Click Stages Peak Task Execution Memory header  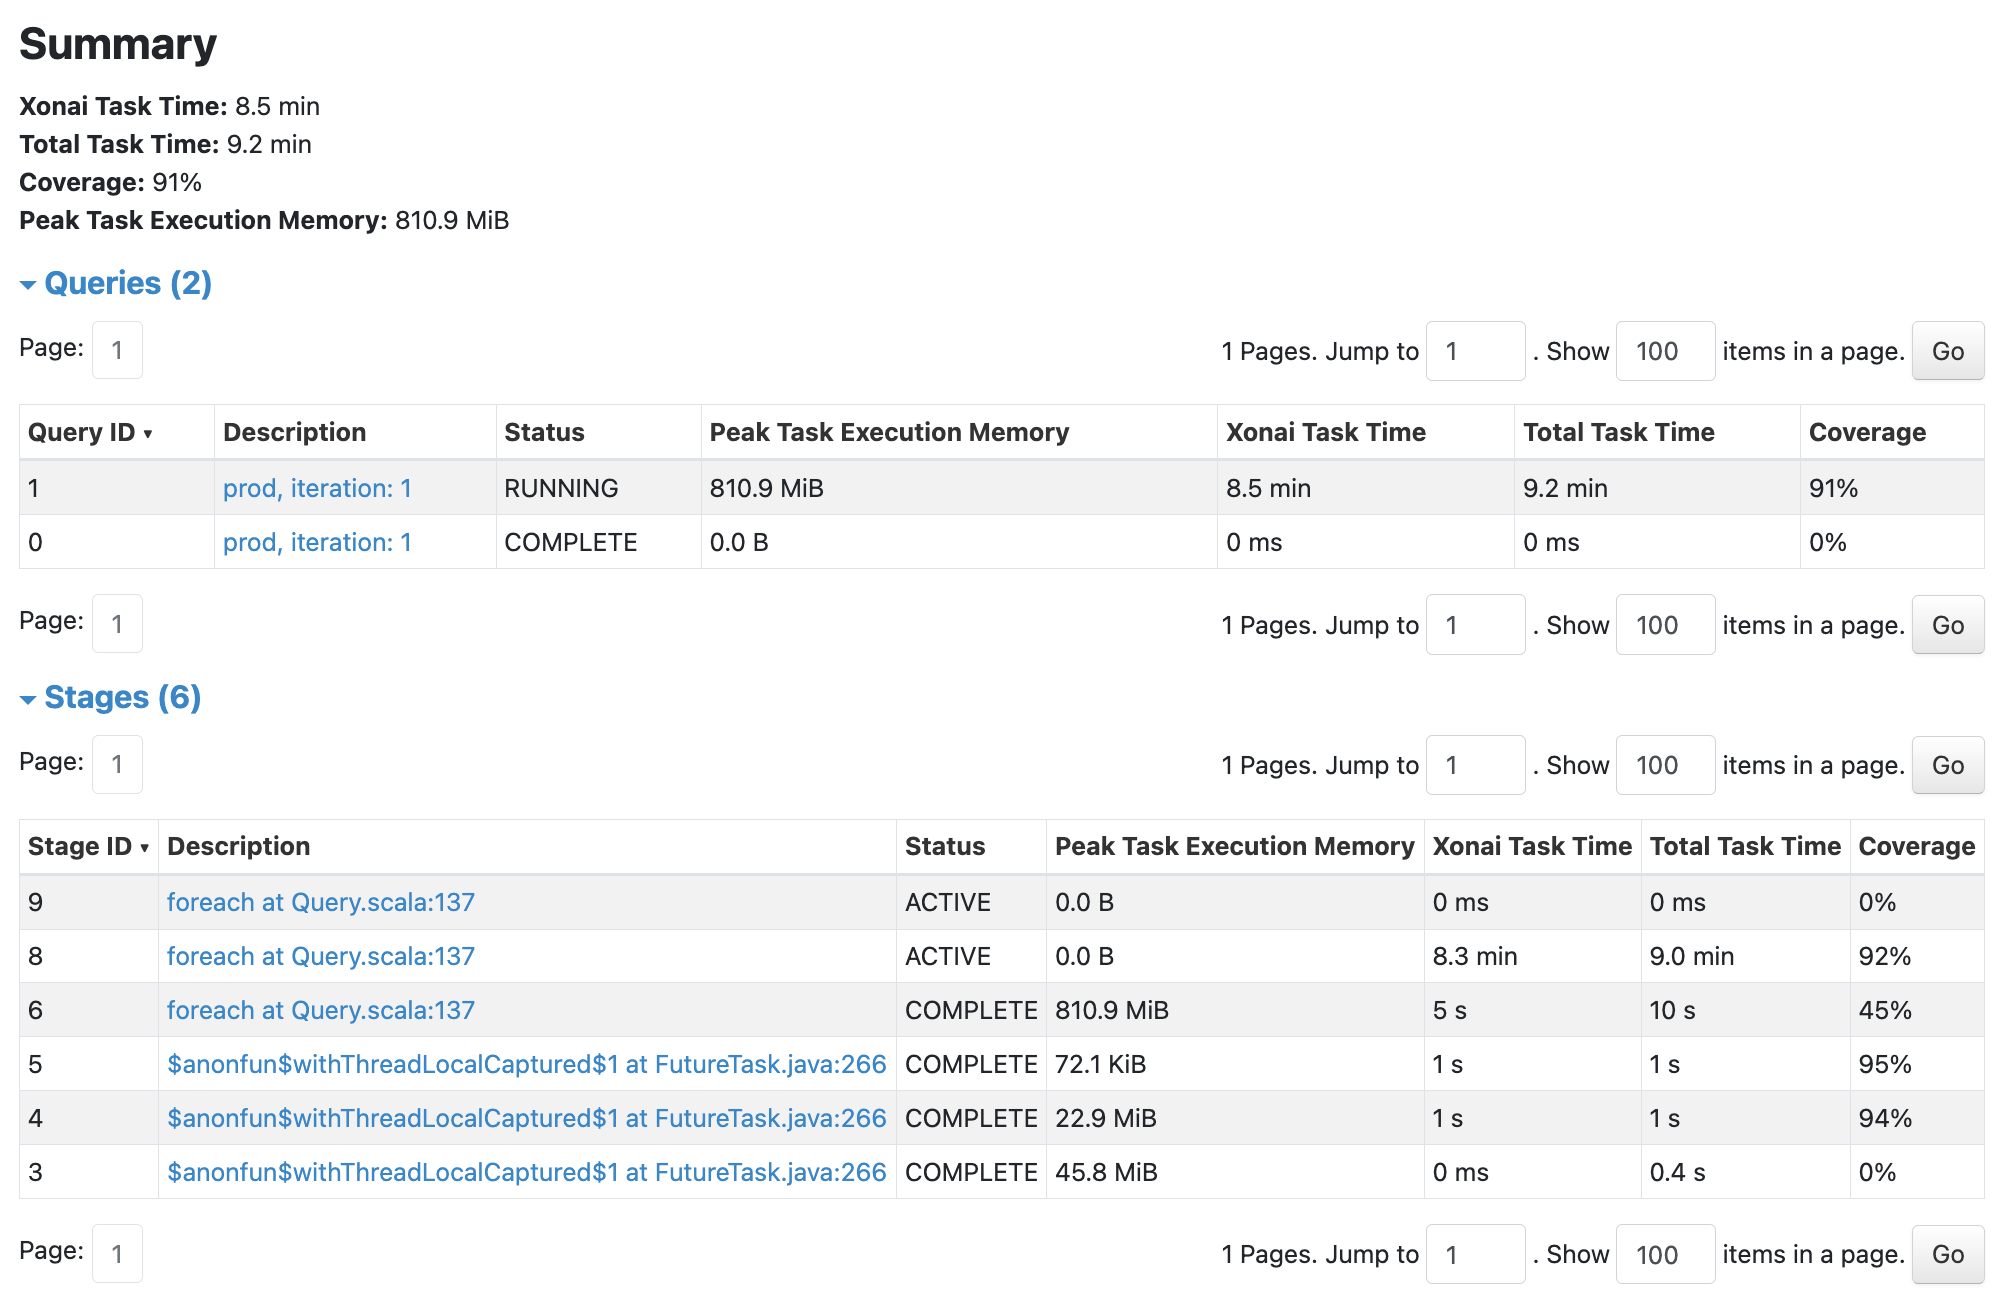pos(1235,846)
